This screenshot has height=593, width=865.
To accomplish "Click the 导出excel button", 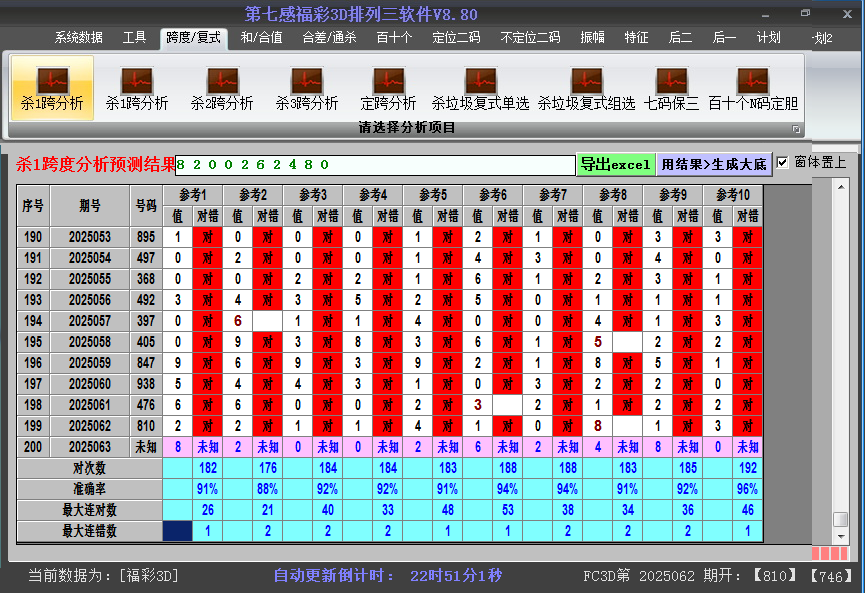I will 616,164.
